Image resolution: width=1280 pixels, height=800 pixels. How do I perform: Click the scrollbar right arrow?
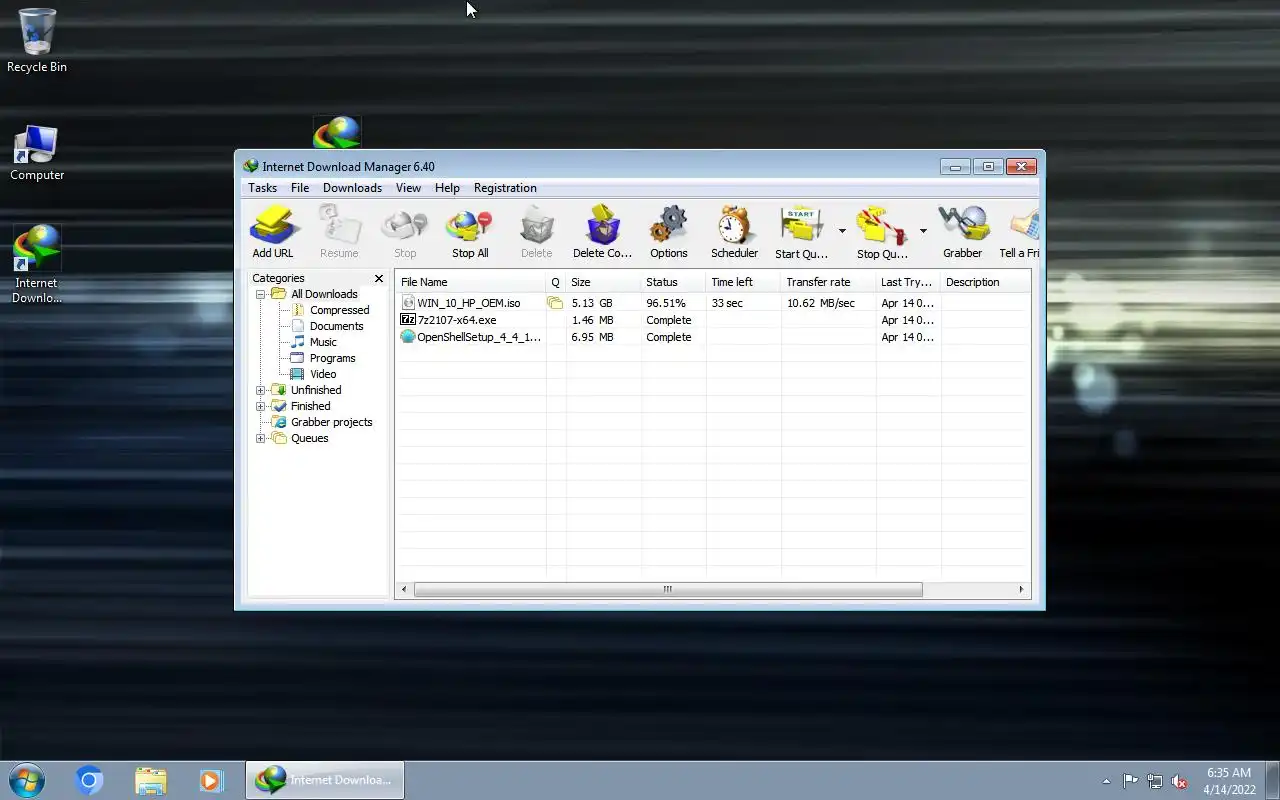point(1021,590)
